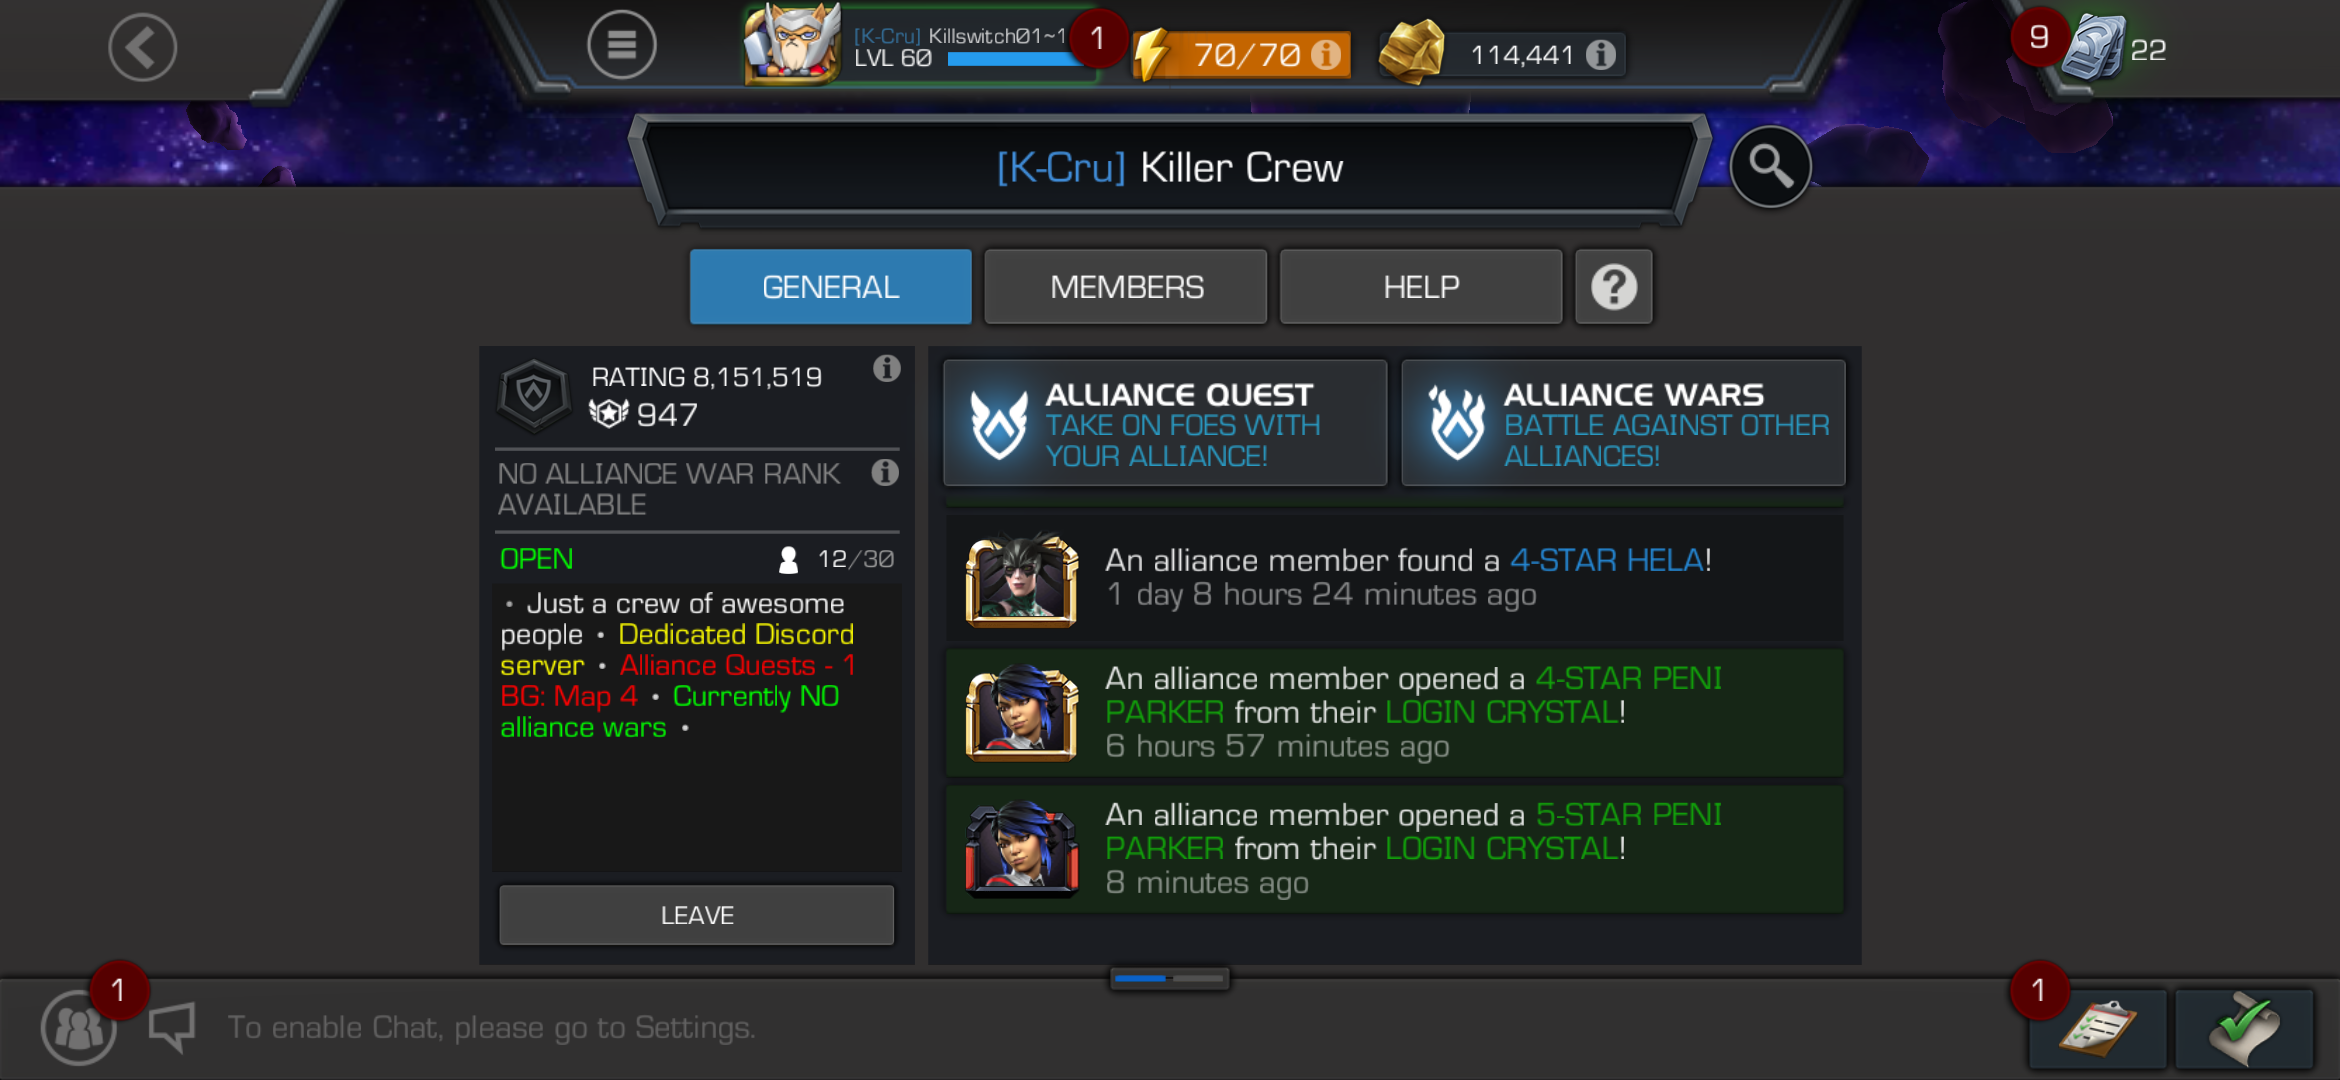Select the GENERAL tab
The width and height of the screenshot is (2340, 1080).
(830, 287)
